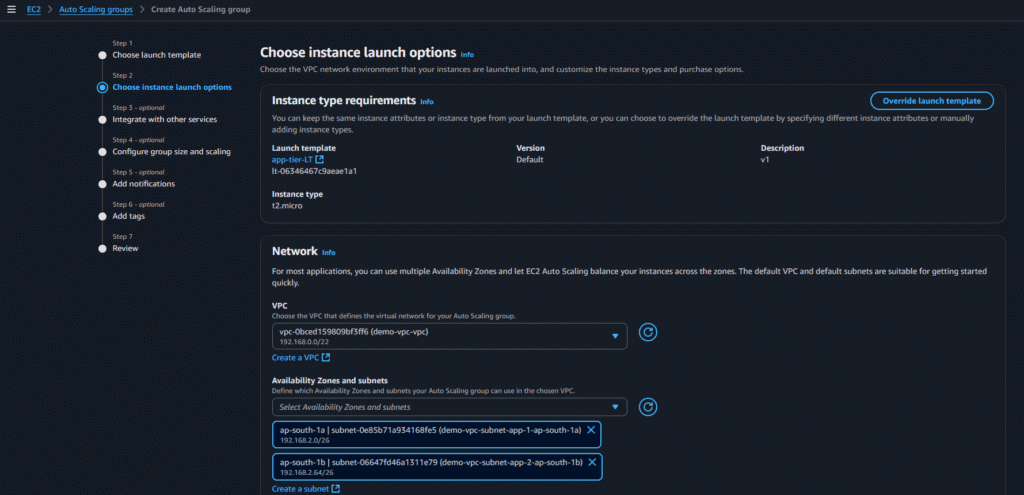Click the Override launch template button
1024x495 pixels.
931,101
